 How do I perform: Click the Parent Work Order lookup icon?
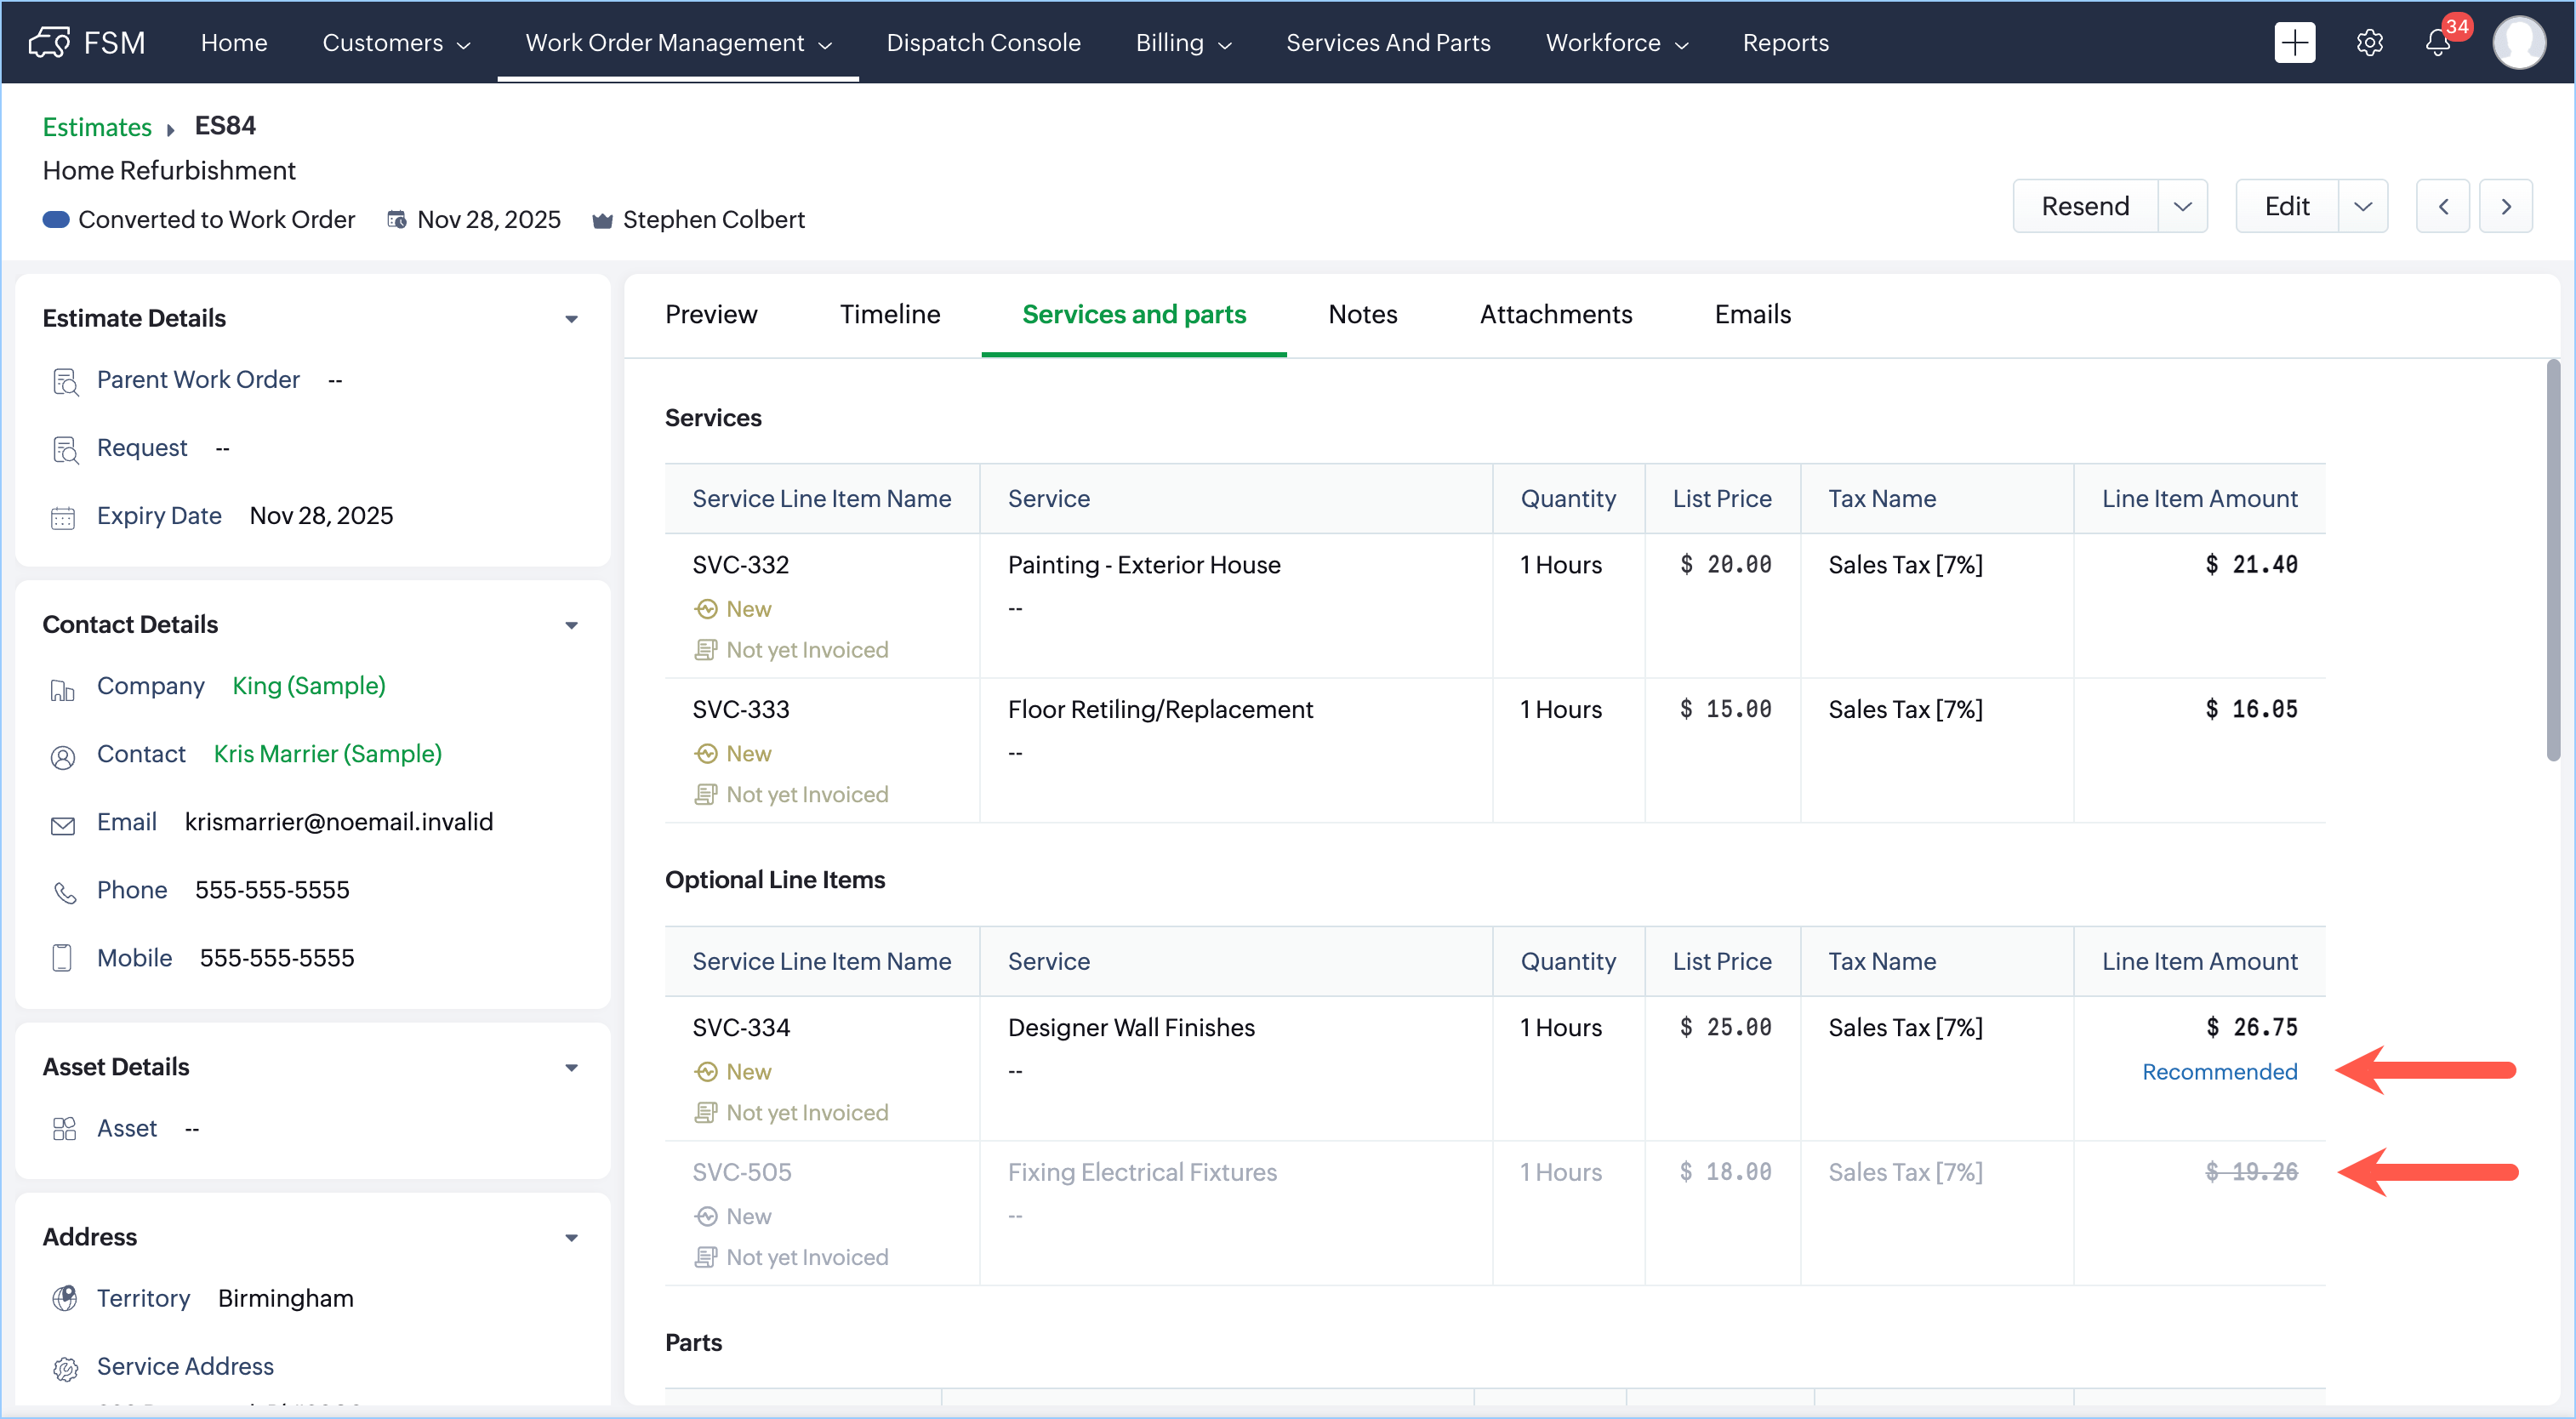click(x=65, y=381)
